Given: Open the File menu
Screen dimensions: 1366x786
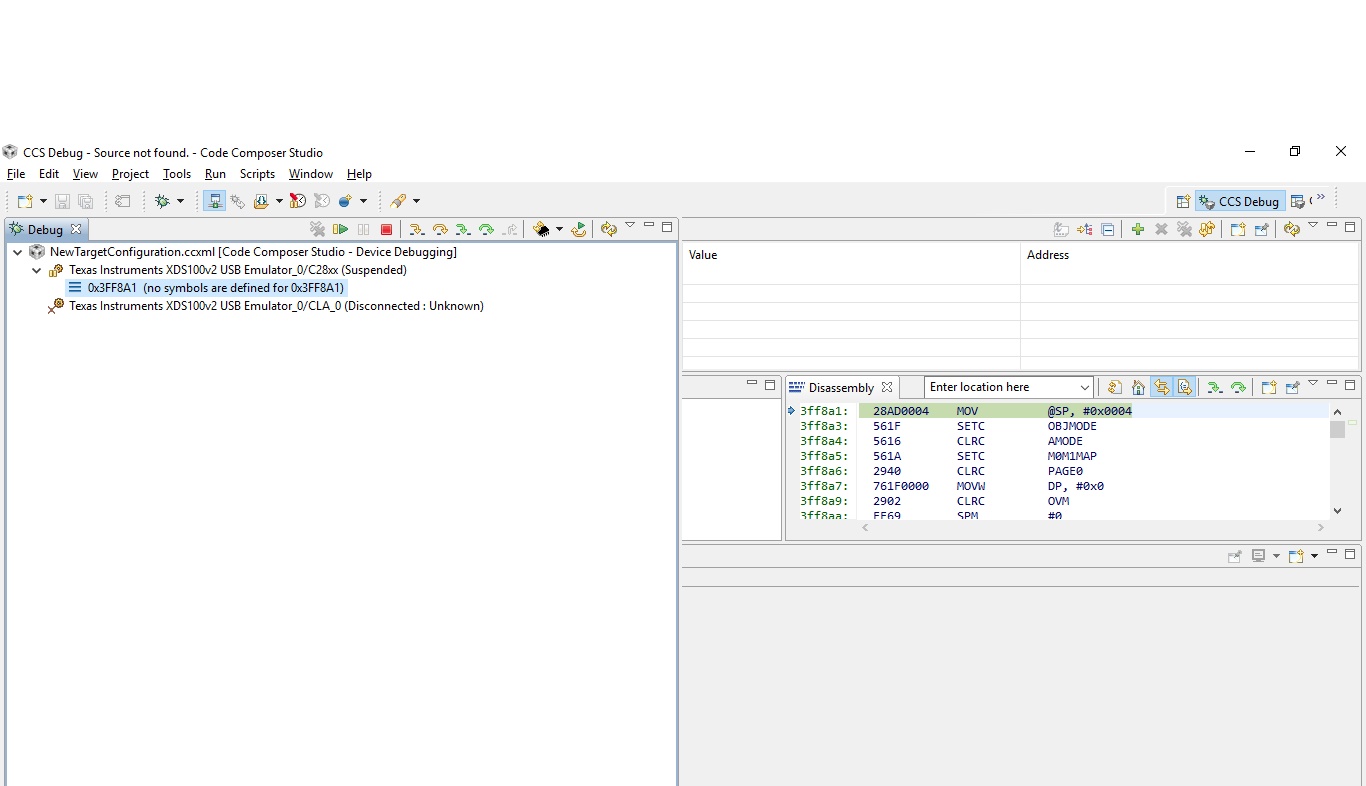Looking at the screenshot, I should click(x=16, y=174).
